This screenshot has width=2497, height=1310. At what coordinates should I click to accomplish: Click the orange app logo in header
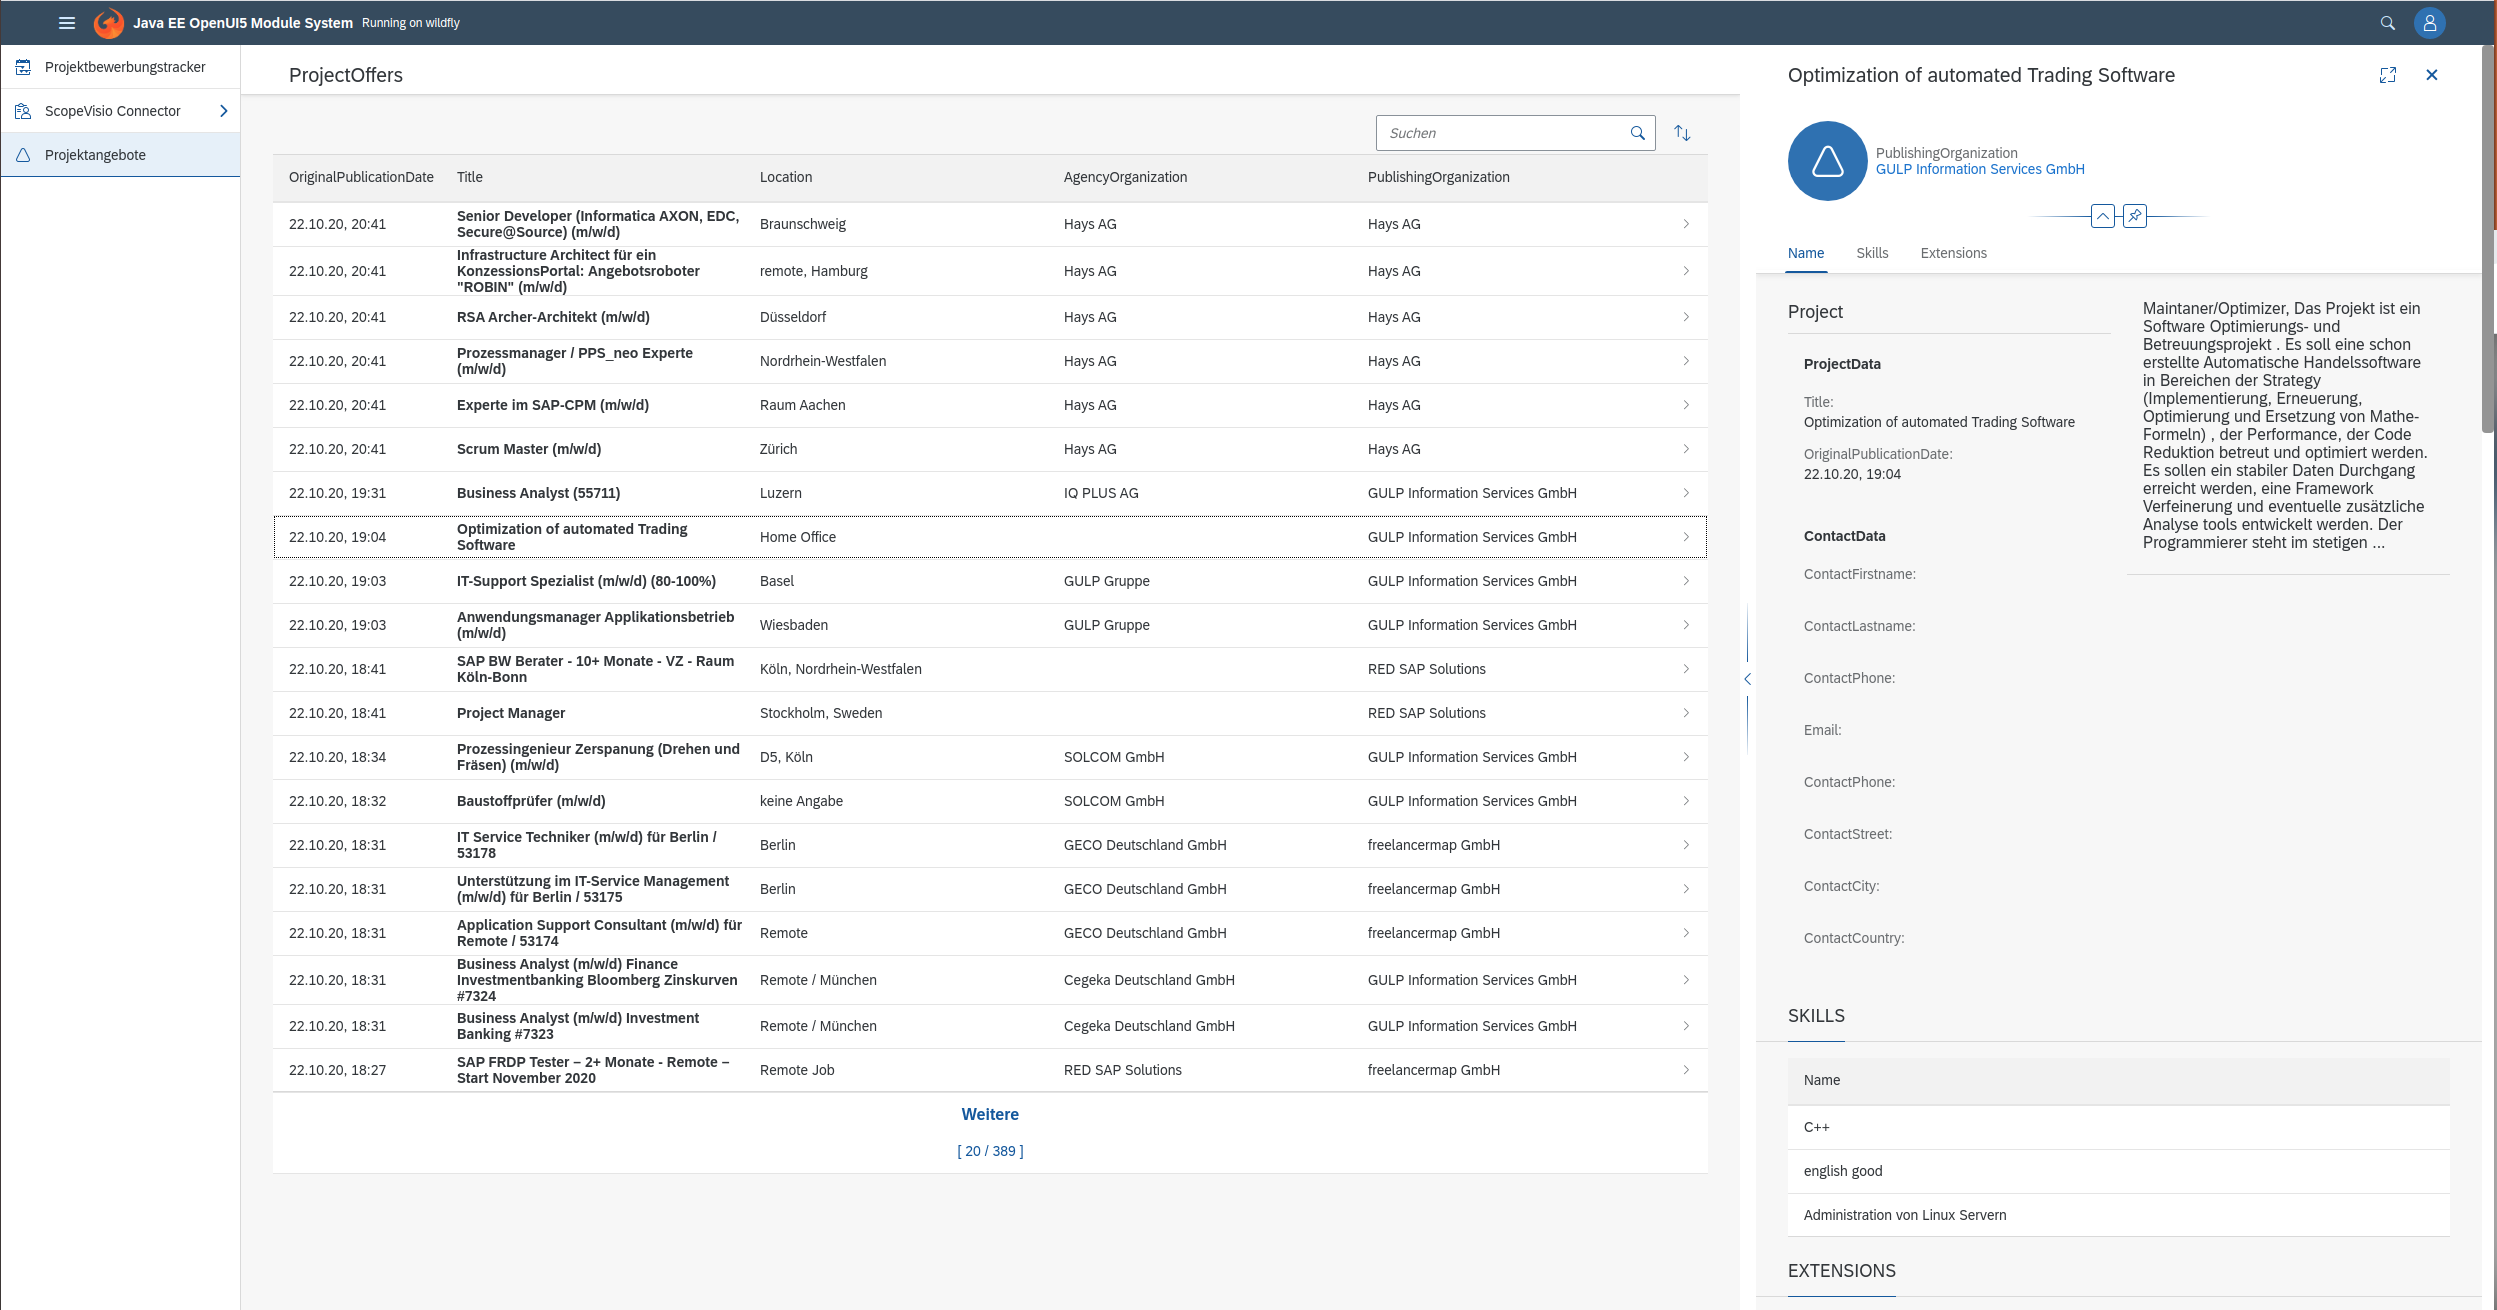(108, 23)
